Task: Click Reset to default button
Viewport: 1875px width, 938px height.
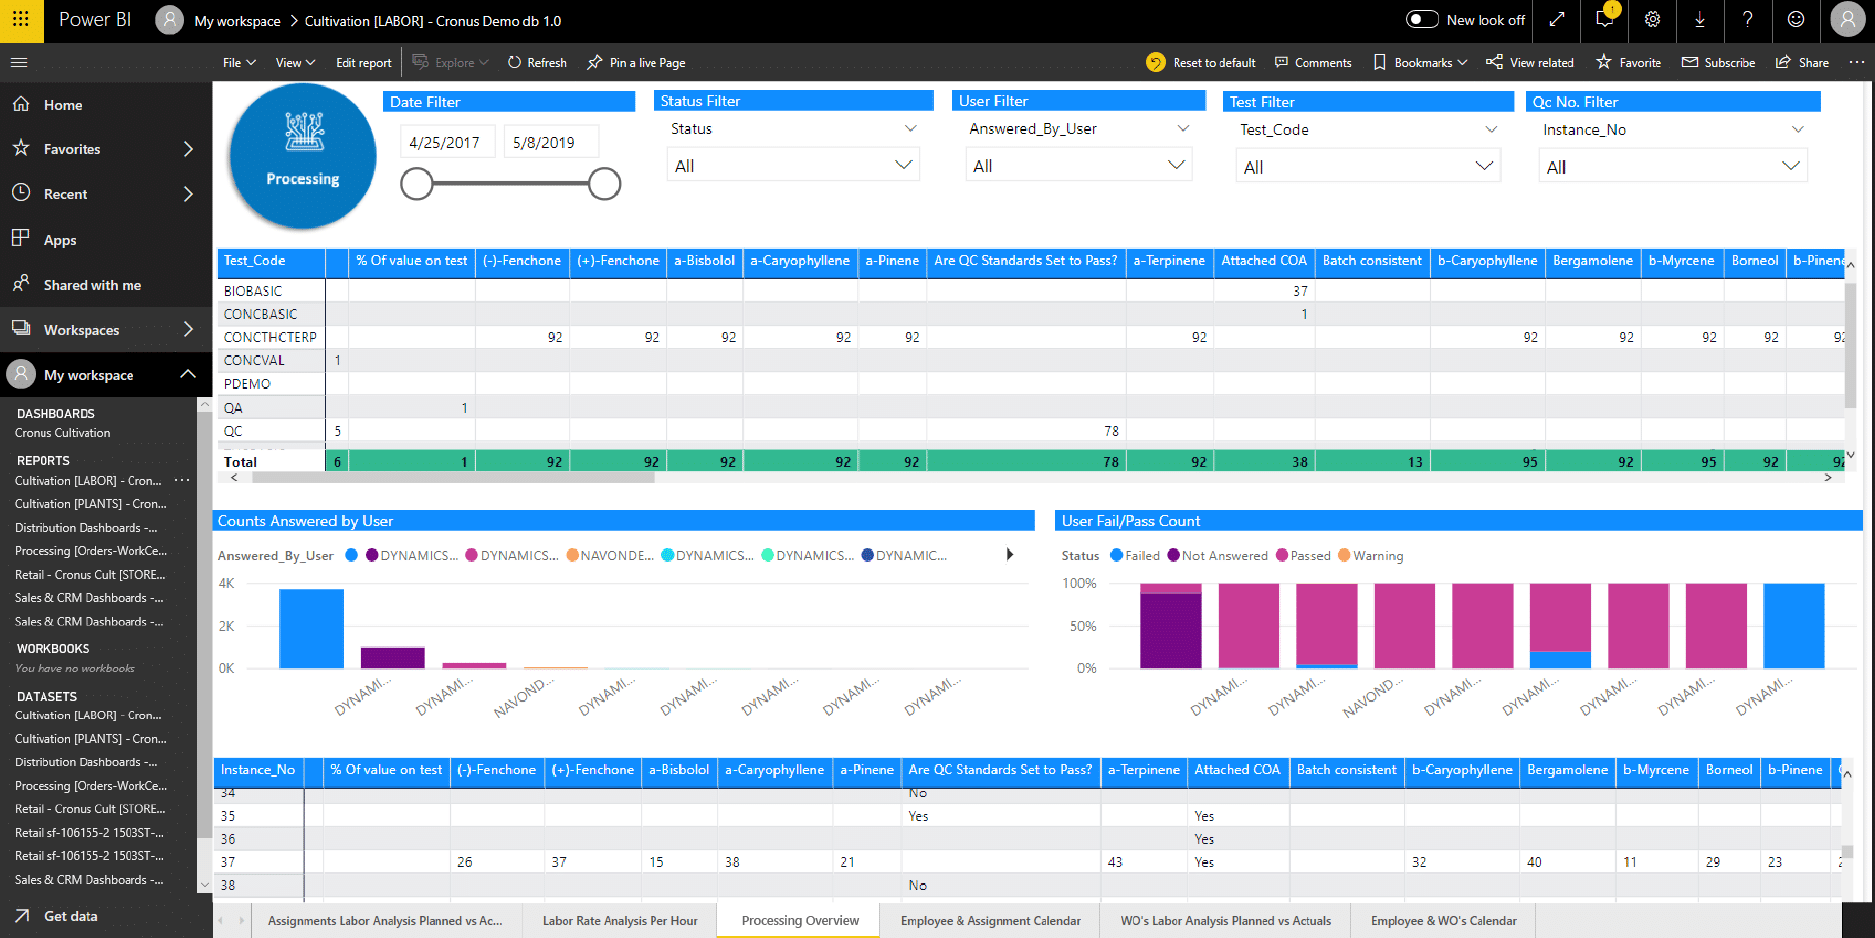Action: pyautogui.click(x=1201, y=63)
